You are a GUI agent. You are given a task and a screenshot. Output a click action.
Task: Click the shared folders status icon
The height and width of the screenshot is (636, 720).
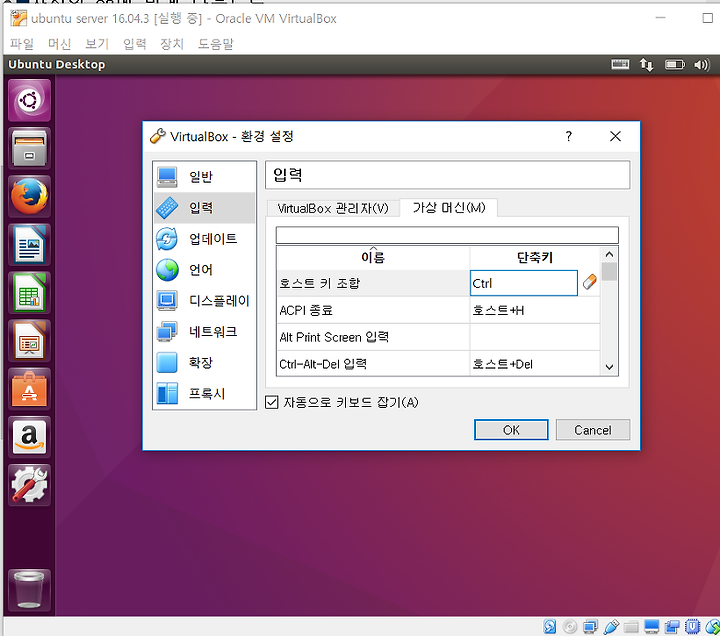pos(631,627)
